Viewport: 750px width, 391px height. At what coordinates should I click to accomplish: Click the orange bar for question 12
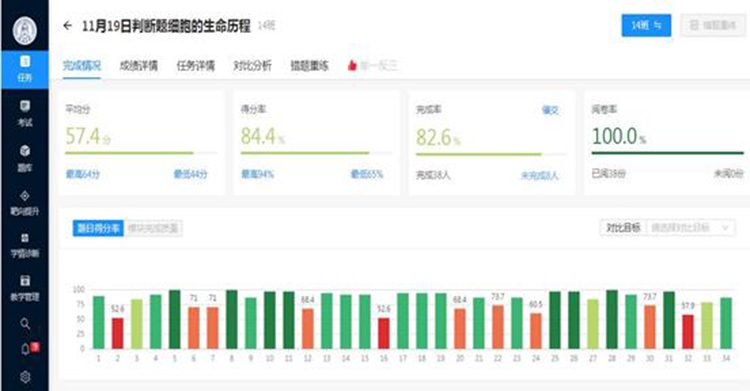pyautogui.click(x=308, y=329)
